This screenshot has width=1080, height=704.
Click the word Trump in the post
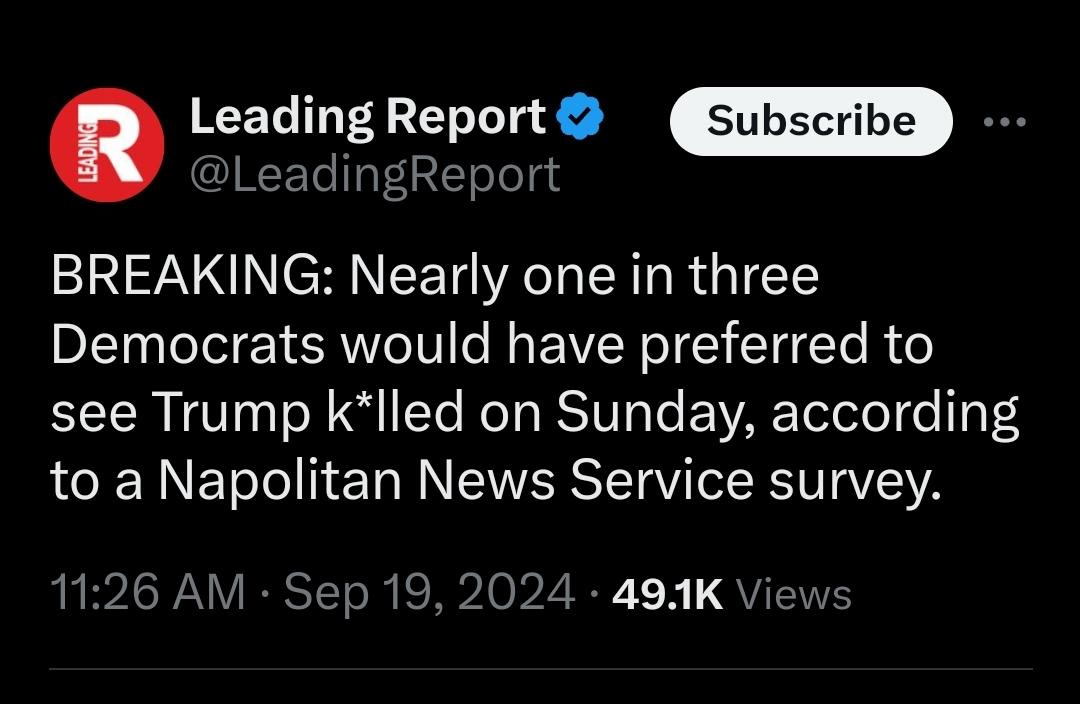click(231, 413)
